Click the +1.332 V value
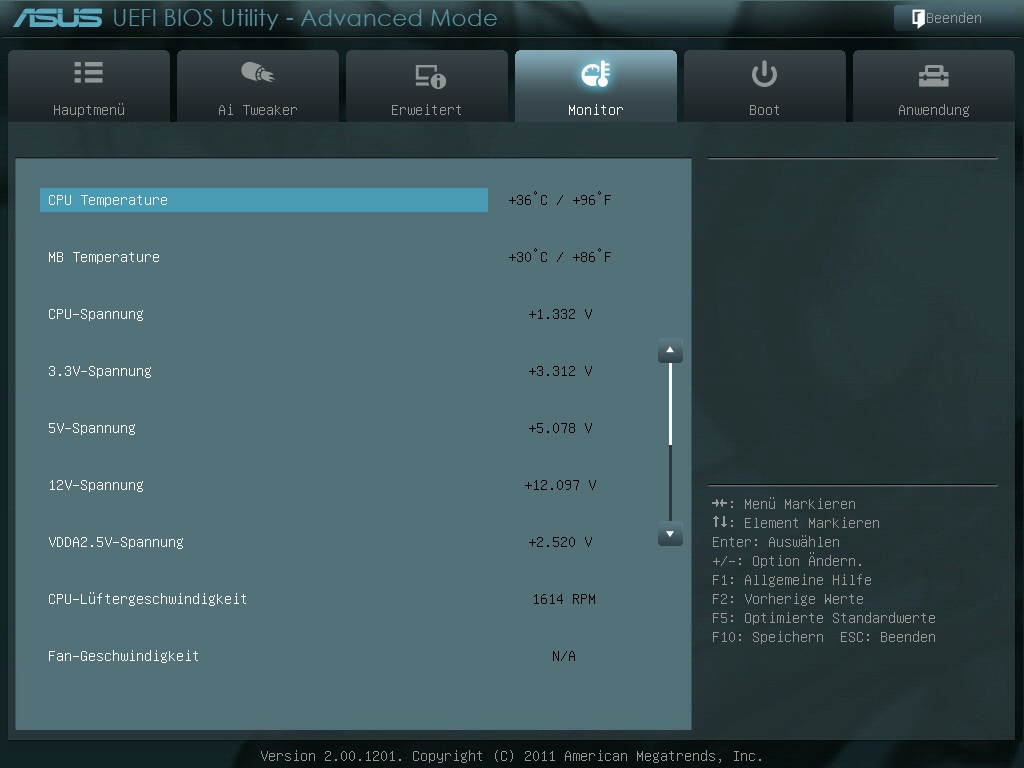The image size is (1024, 768). coord(560,314)
